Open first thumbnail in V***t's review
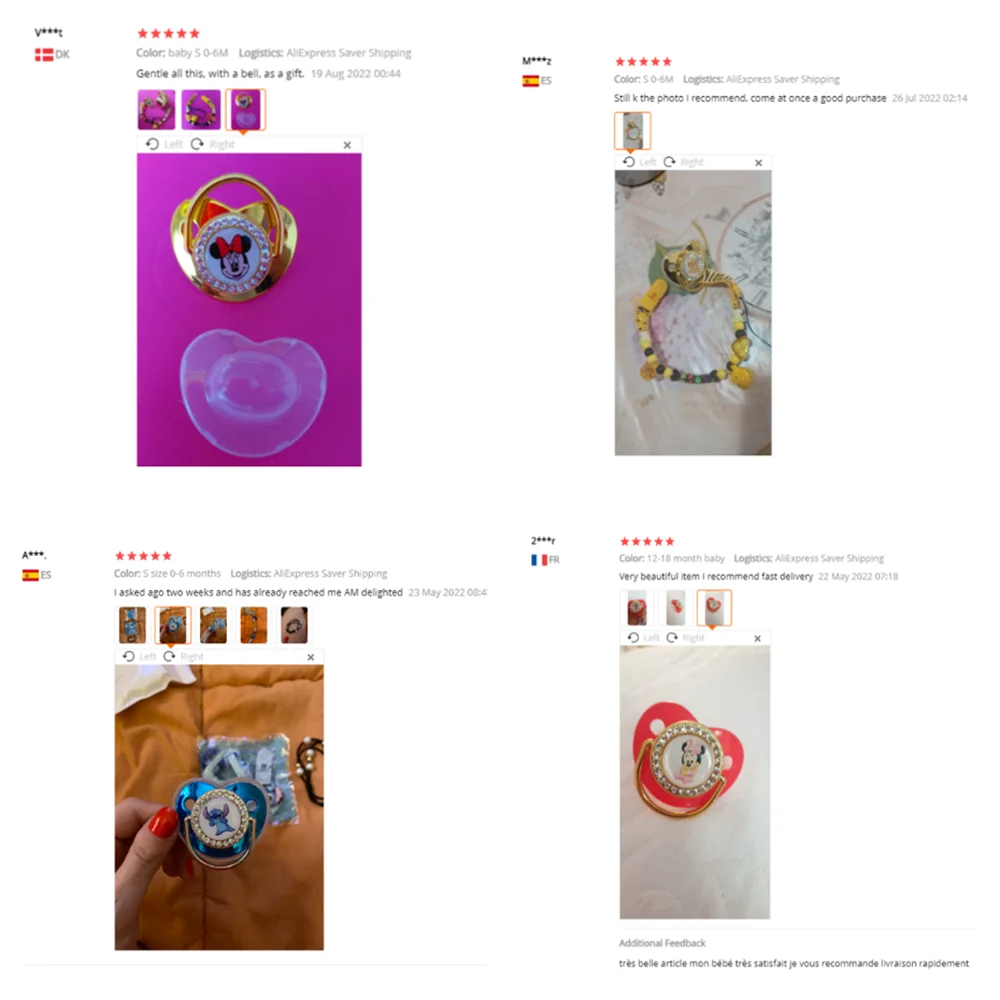The height and width of the screenshot is (1000, 1000). click(156, 110)
